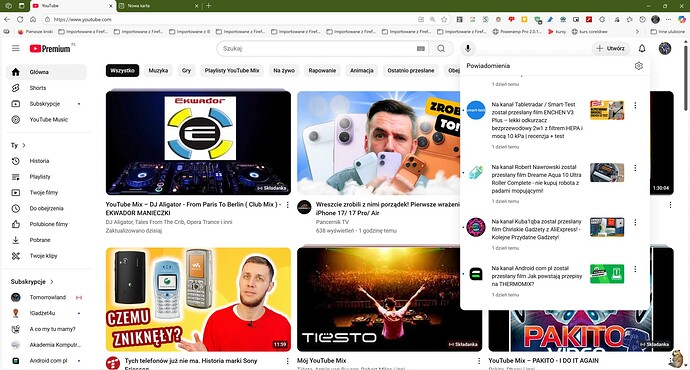Open notification settings gear icon

(639, 66)
